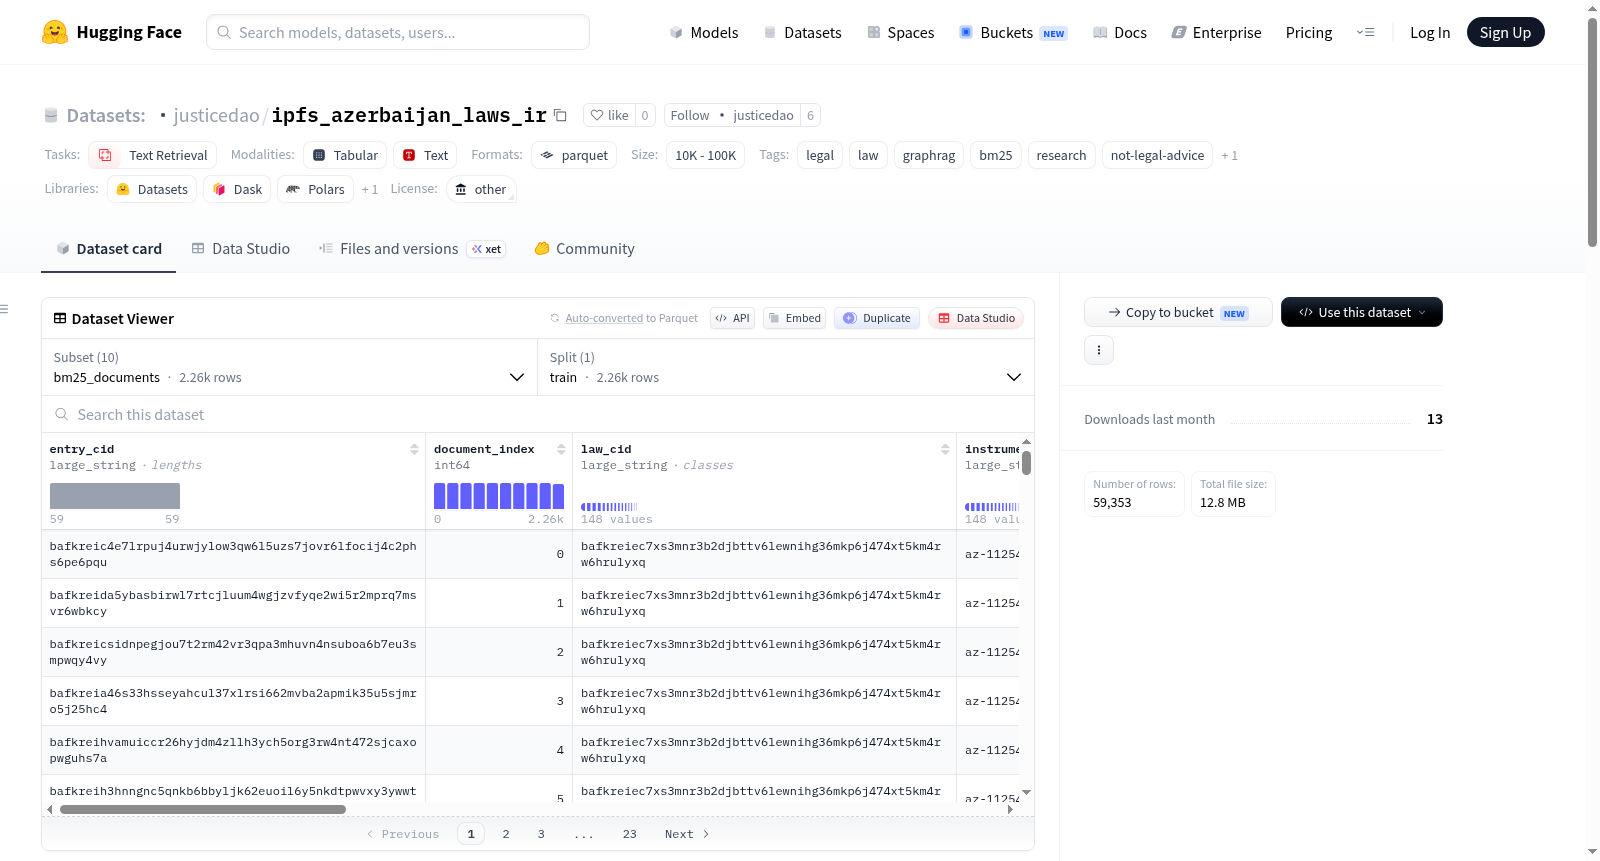This screenshot has width=1600, height=861.
Task: Open the Models nav item
Action: pyautogui.click(x=704, y=32)
